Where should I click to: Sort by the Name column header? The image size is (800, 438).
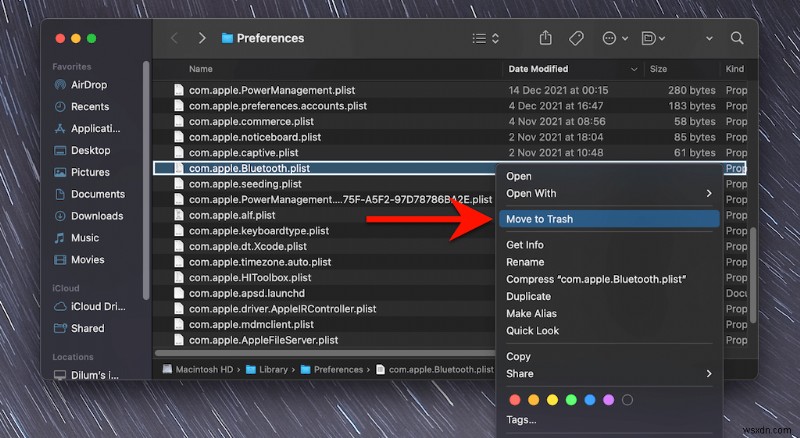201,69
